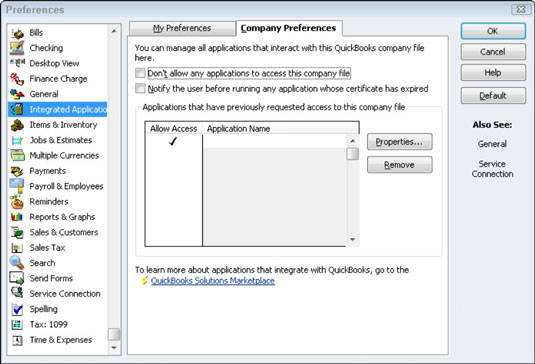Viewport: 535px width, 364px height.
Task: Open the Time & Expenses icon
Action: [x=17, y=340]
